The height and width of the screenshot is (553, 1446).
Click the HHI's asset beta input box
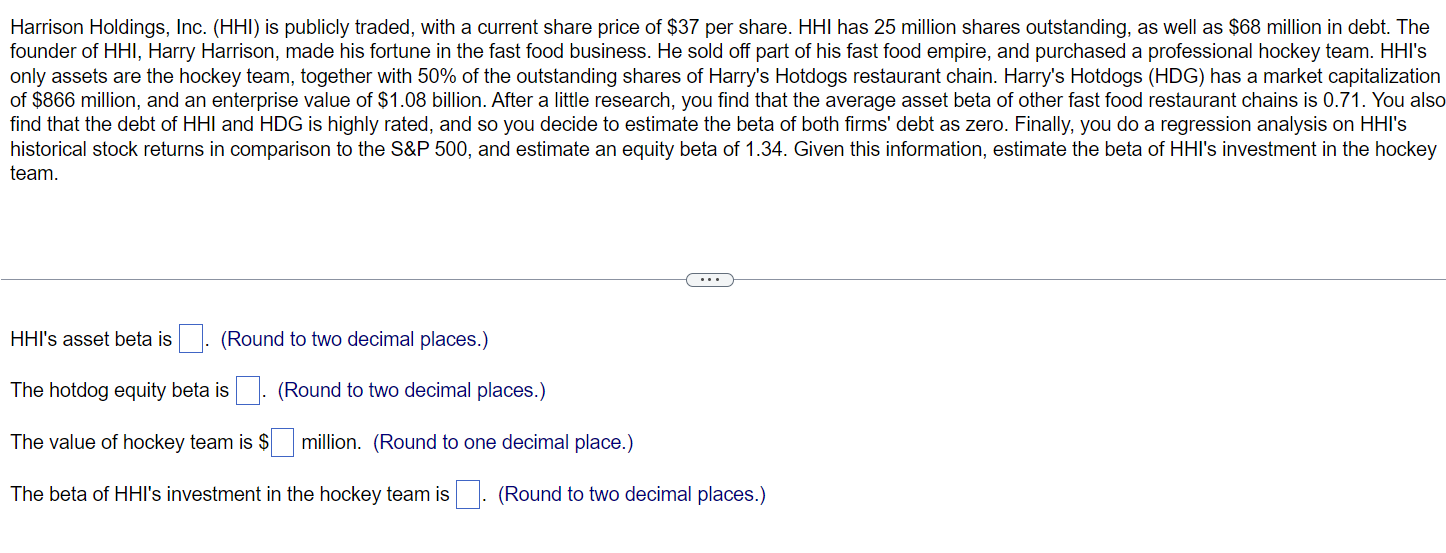pos(191,339)
